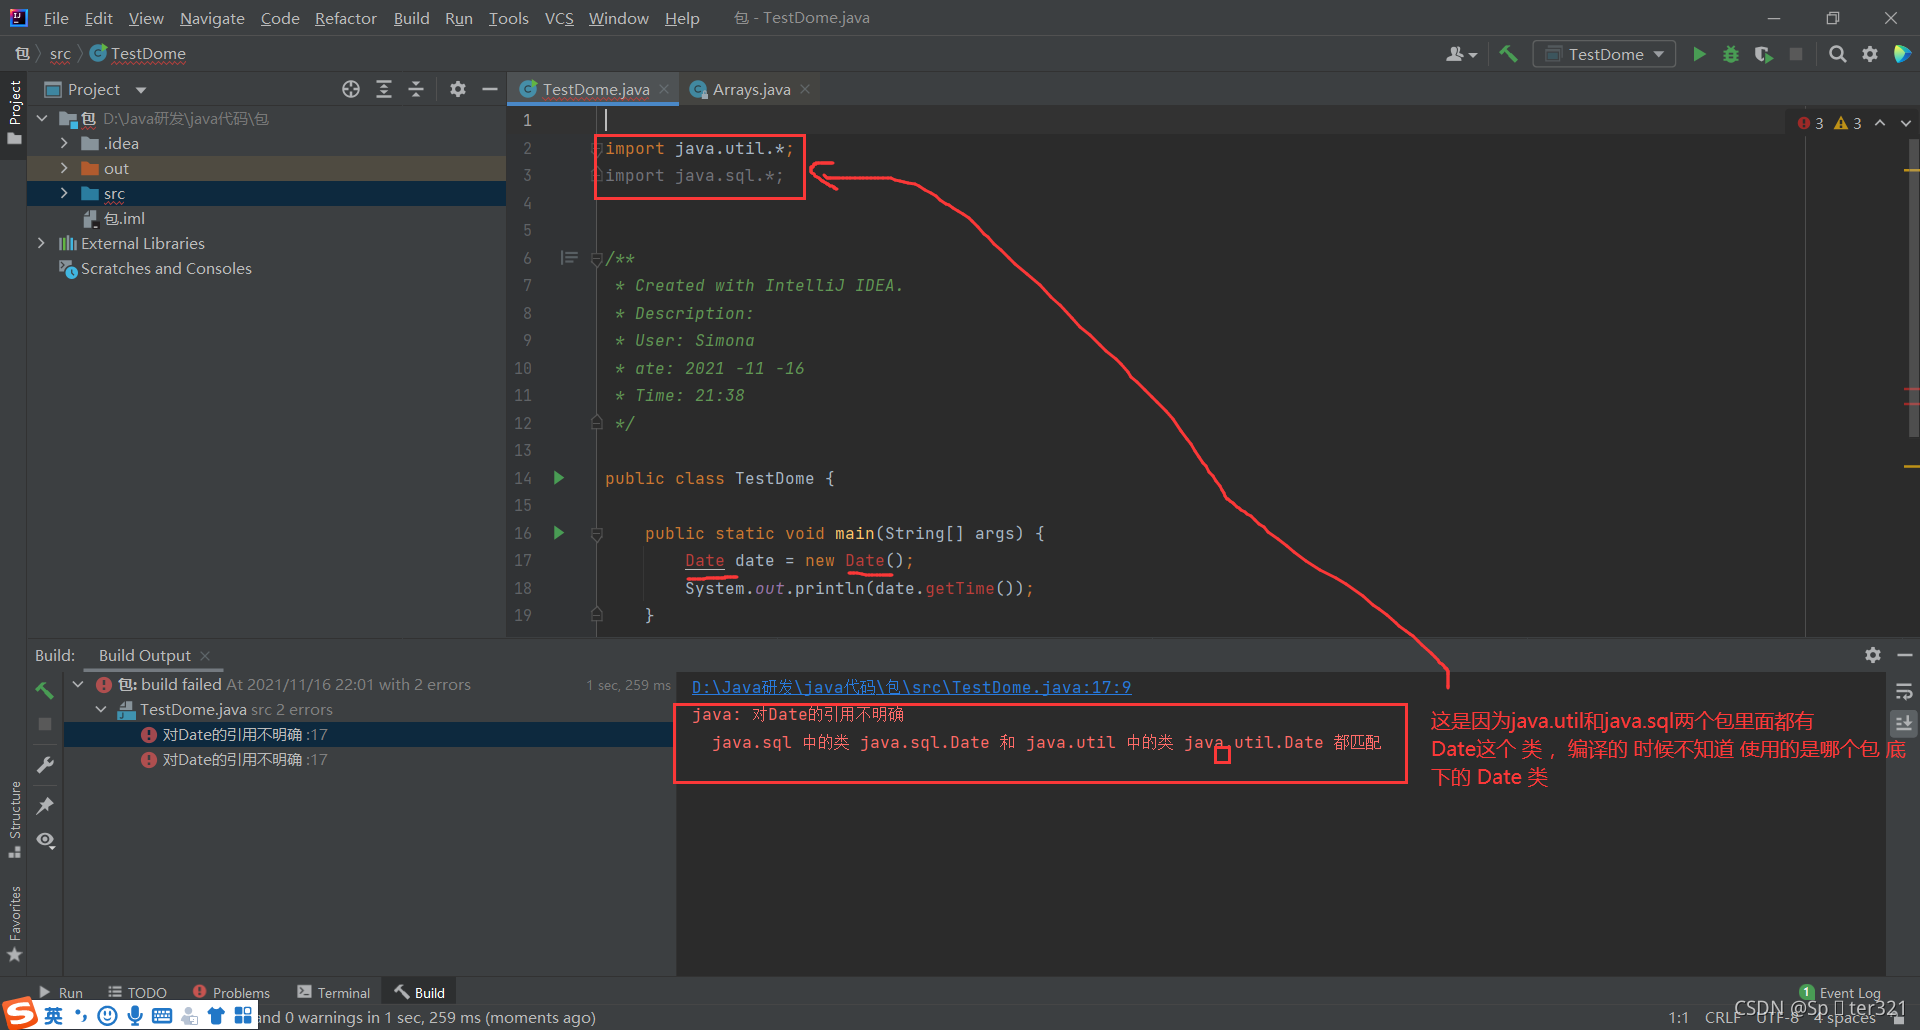Open Build panel settings gear

pyautogui.click(x=1873, y=655)
